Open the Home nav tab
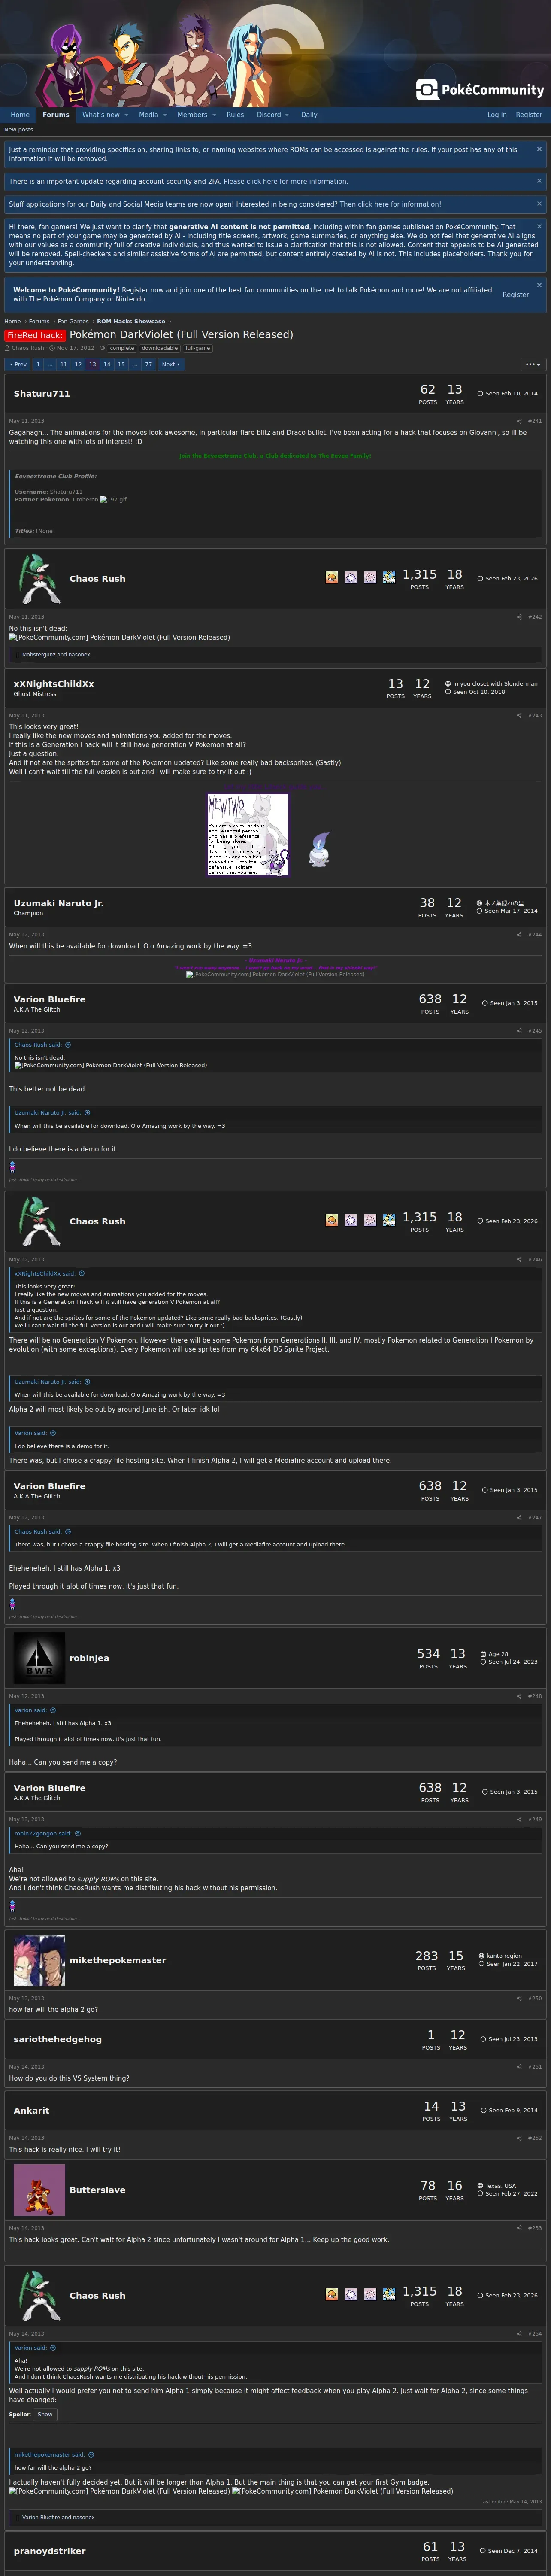The width and height of the screenshot is (551, 2576). tap(20, 115)
